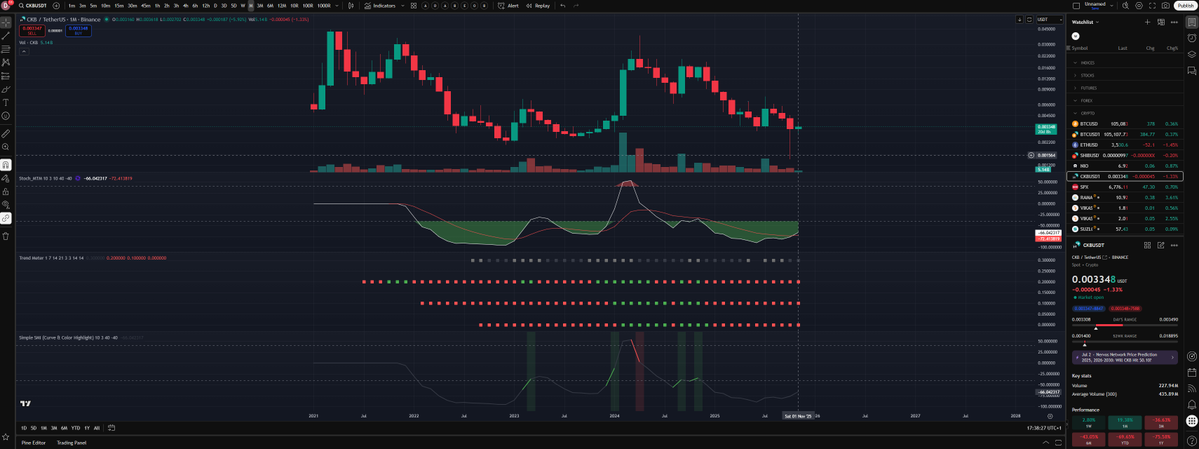Click the add symbol compare plus button
1199x449 pixels.
click(56, 5)
